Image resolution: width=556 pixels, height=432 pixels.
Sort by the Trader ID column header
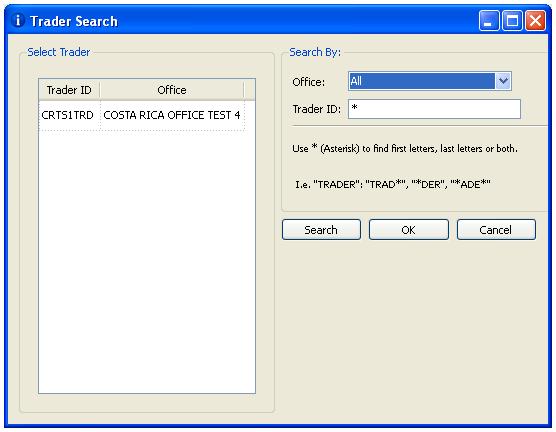click(69, 90)
